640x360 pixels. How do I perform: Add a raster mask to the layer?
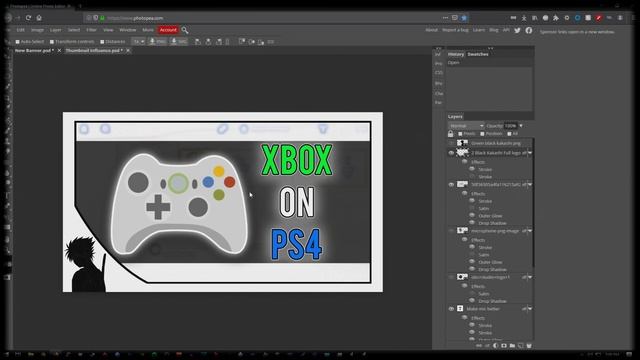(504, 346)
